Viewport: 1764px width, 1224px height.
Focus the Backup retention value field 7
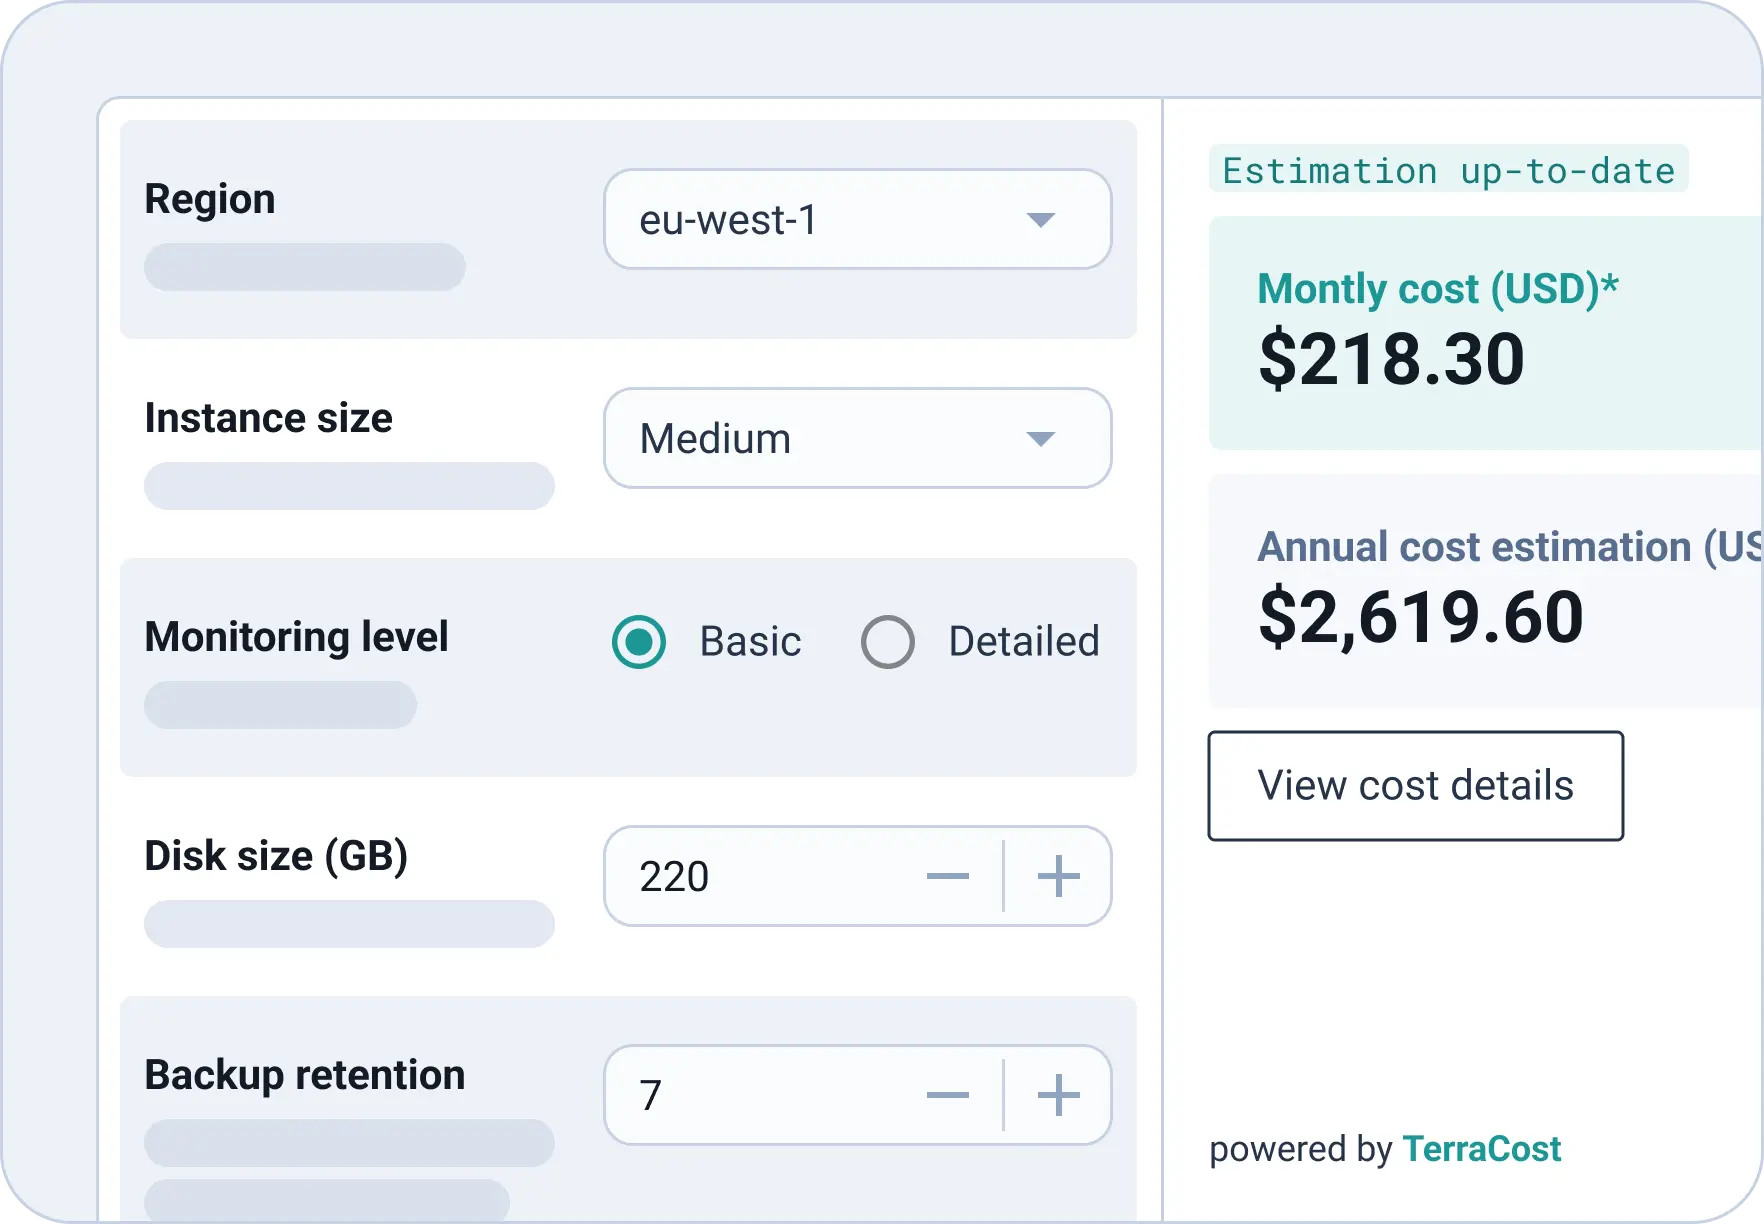760,1096
